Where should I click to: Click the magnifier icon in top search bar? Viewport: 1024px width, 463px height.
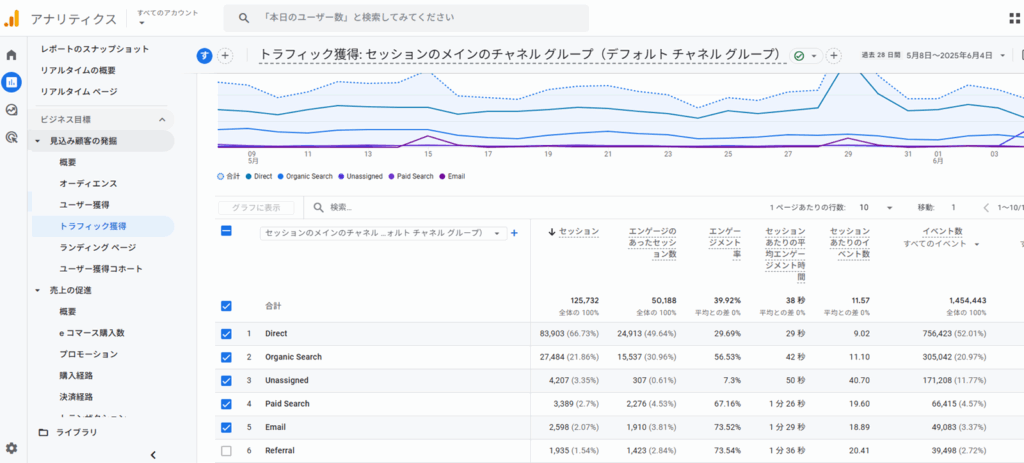pos(244,18)
